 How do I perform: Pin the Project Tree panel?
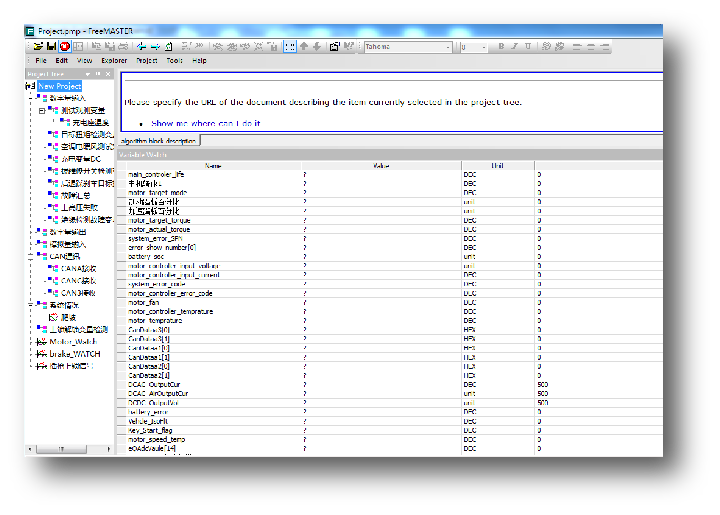[98, 74]
